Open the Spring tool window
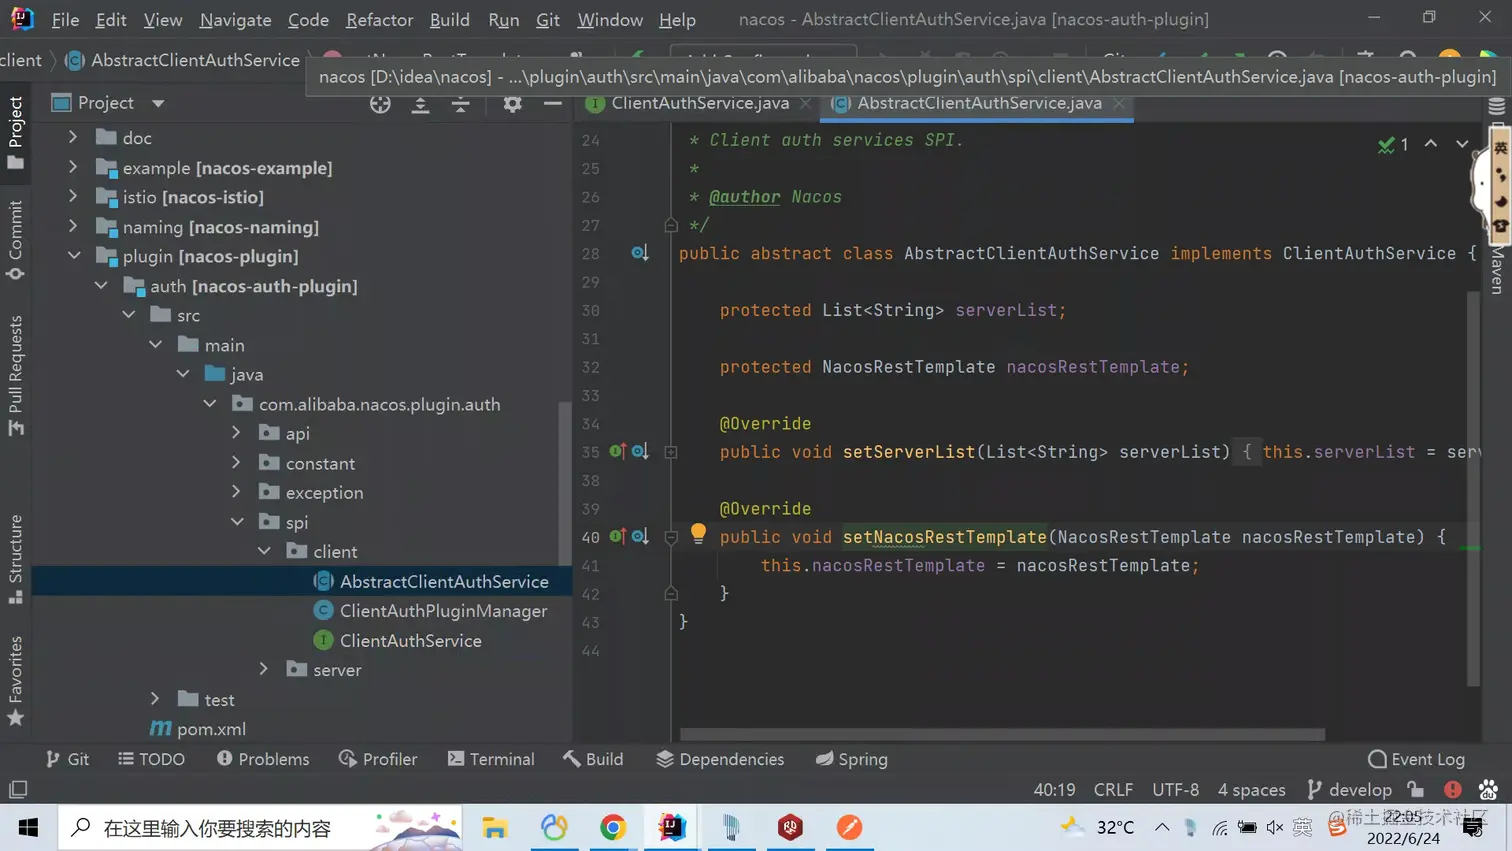The height and width of the screenshot is (851, 1512). (x=852, y=759)
